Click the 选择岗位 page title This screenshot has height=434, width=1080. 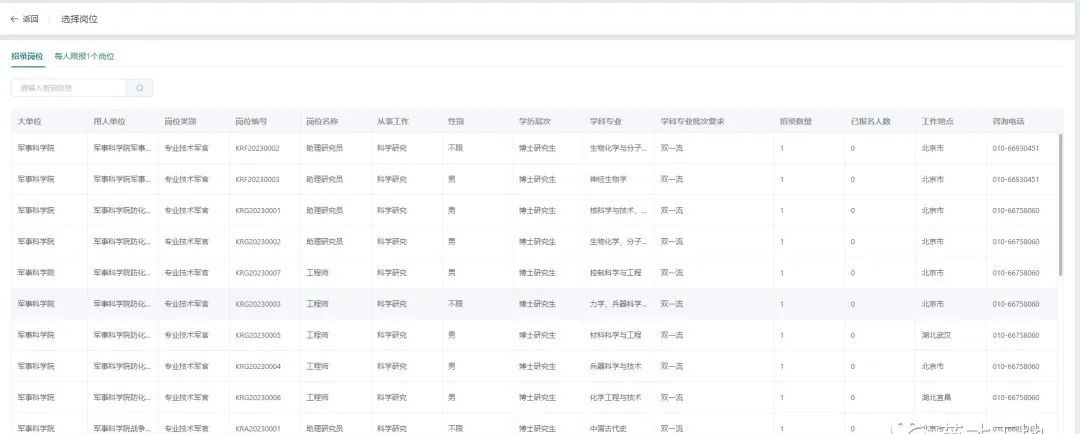79,19
